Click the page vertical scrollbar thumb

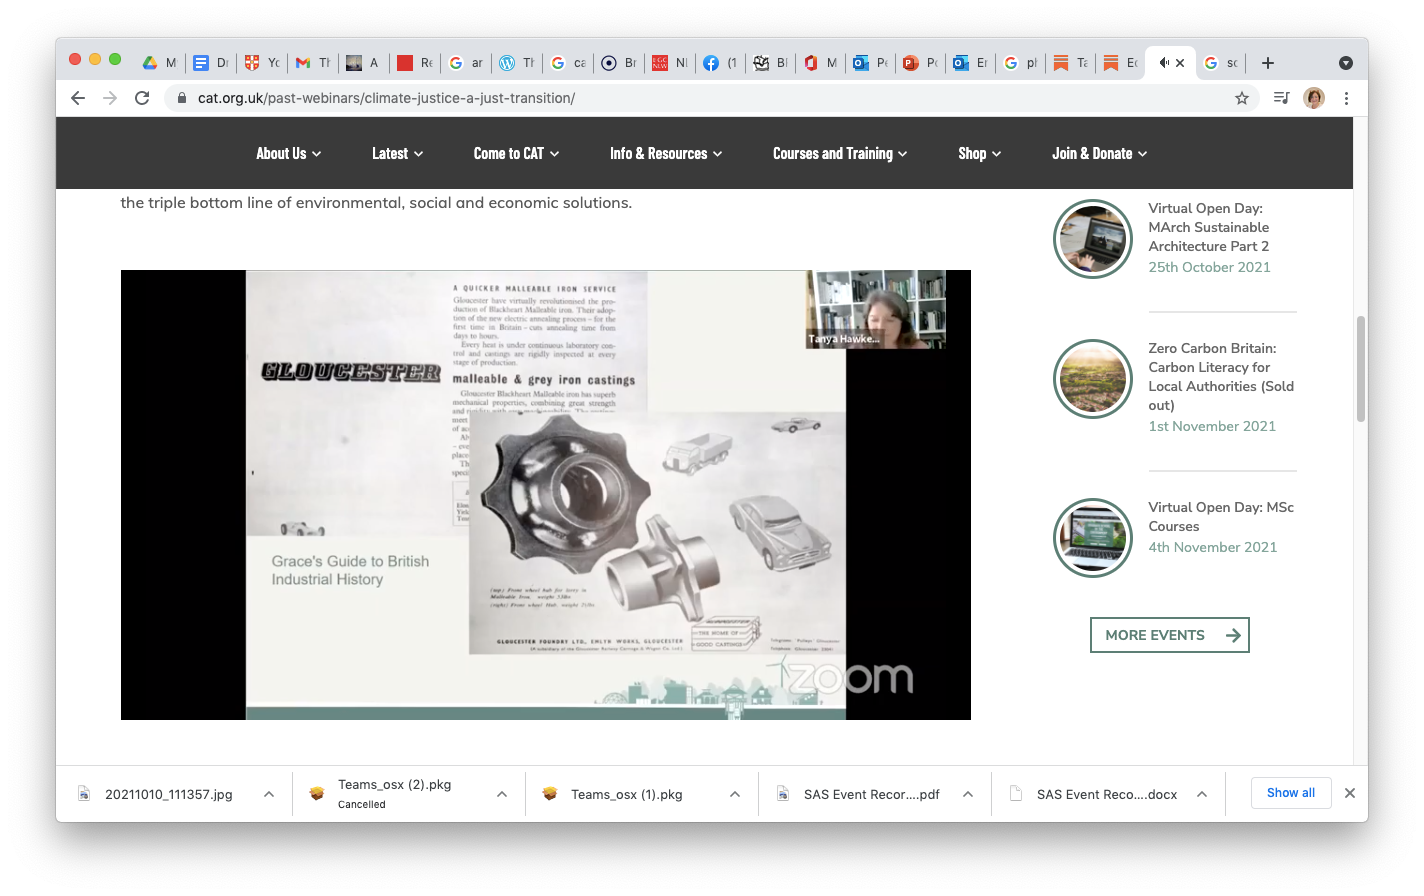[1360, 369]
